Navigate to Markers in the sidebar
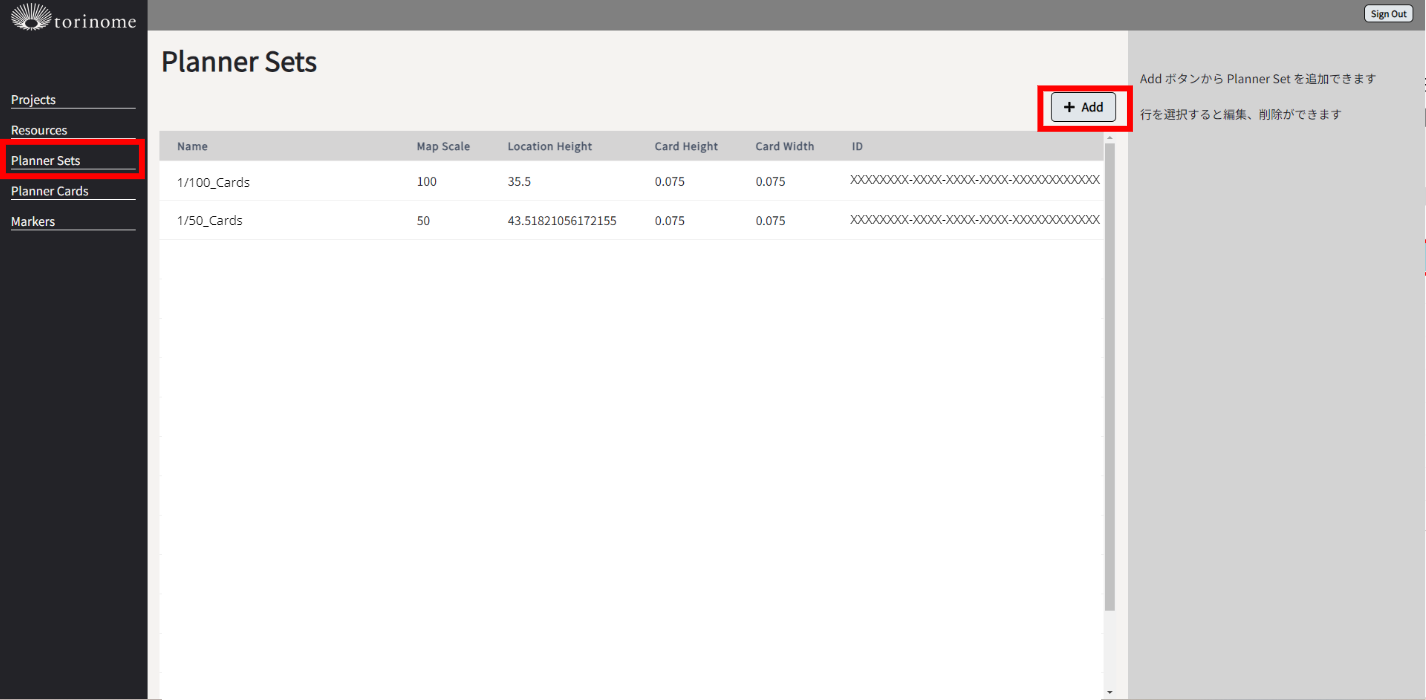Image resolution: width=1426 pixels, height=700 pixels. tap(33, 222)
